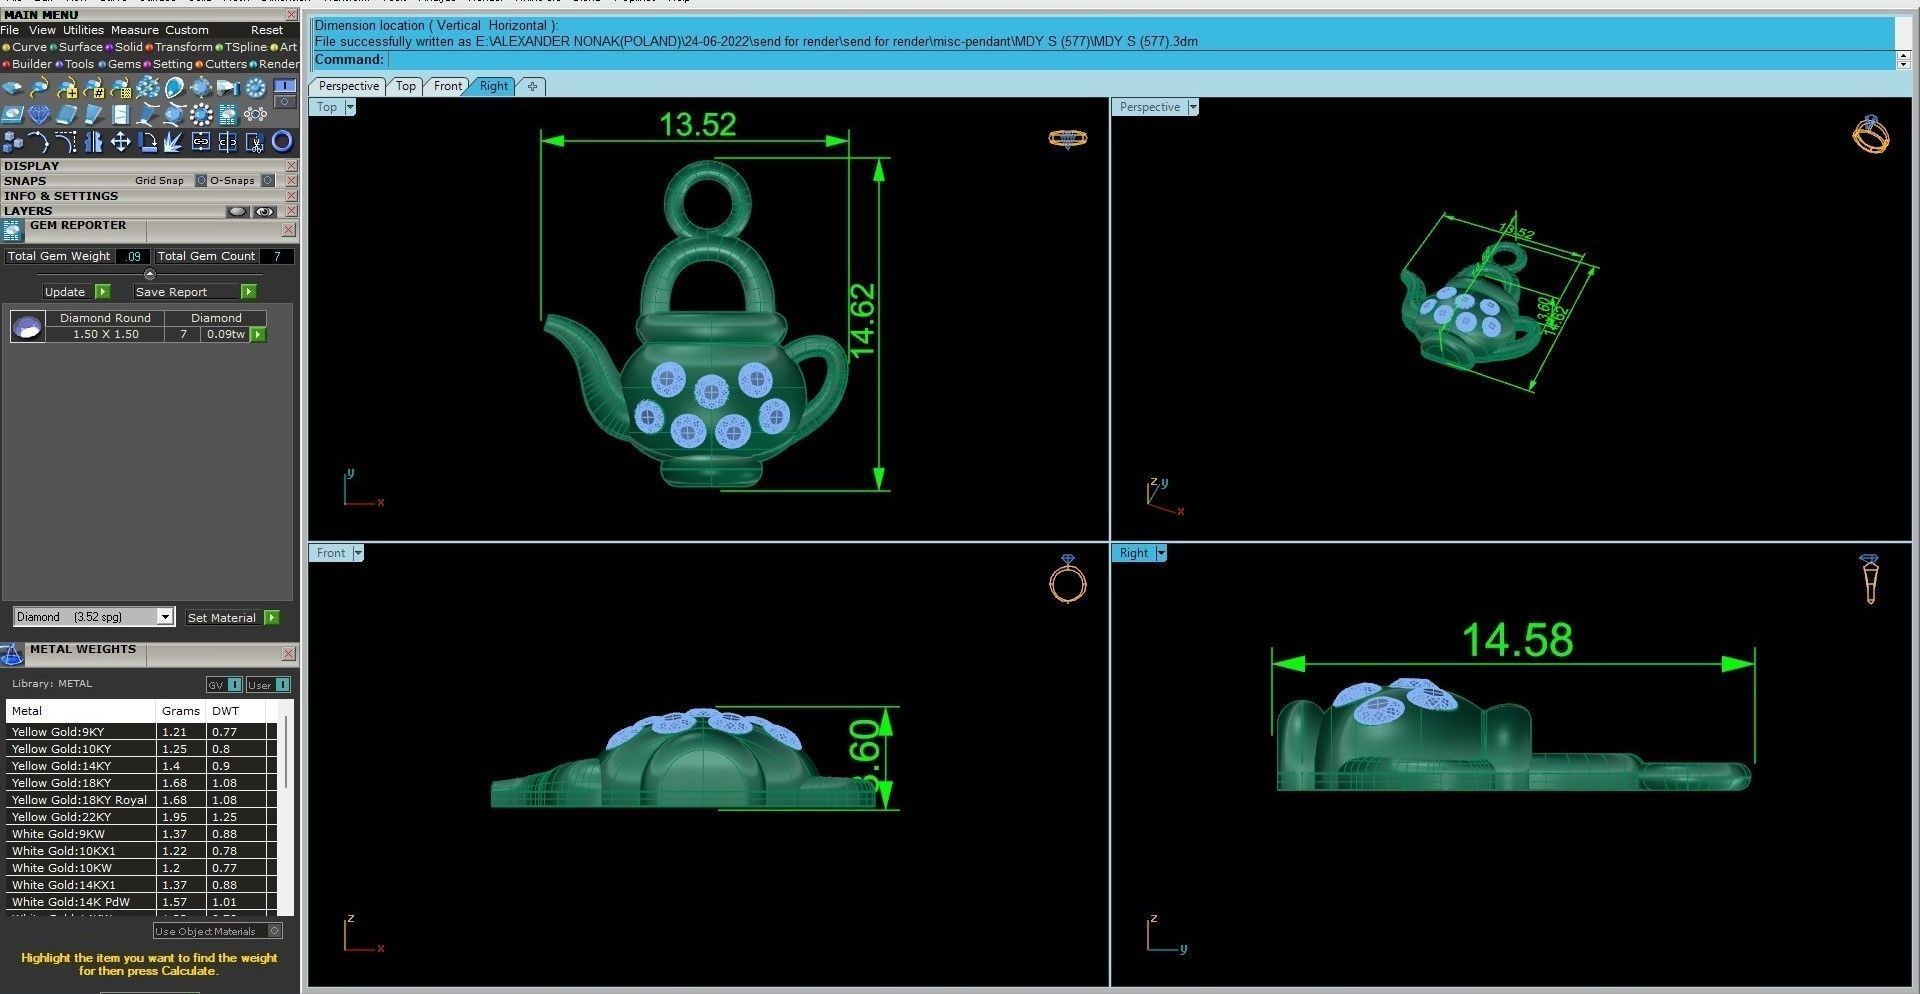Click the Save Report button

click(x=196, y=292)
